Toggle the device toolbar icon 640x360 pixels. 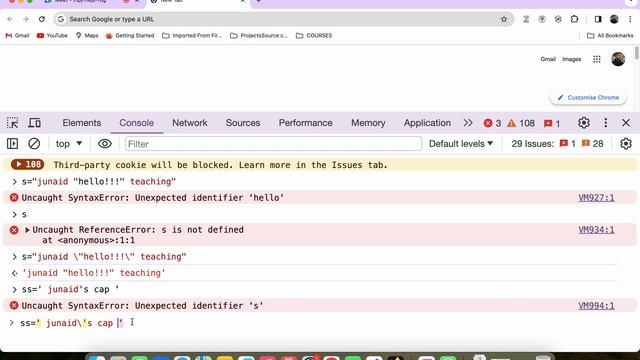(35, 123)
